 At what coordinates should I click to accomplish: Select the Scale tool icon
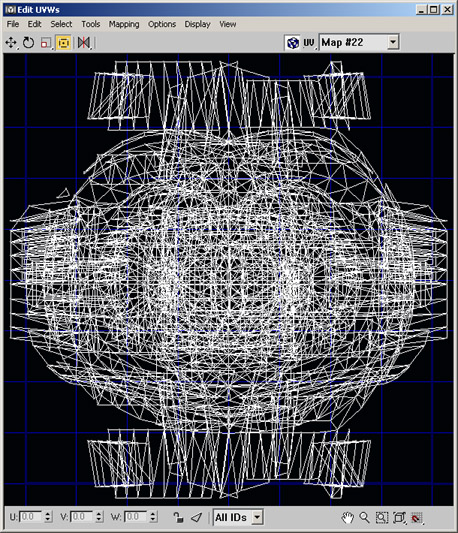[46, 43]
